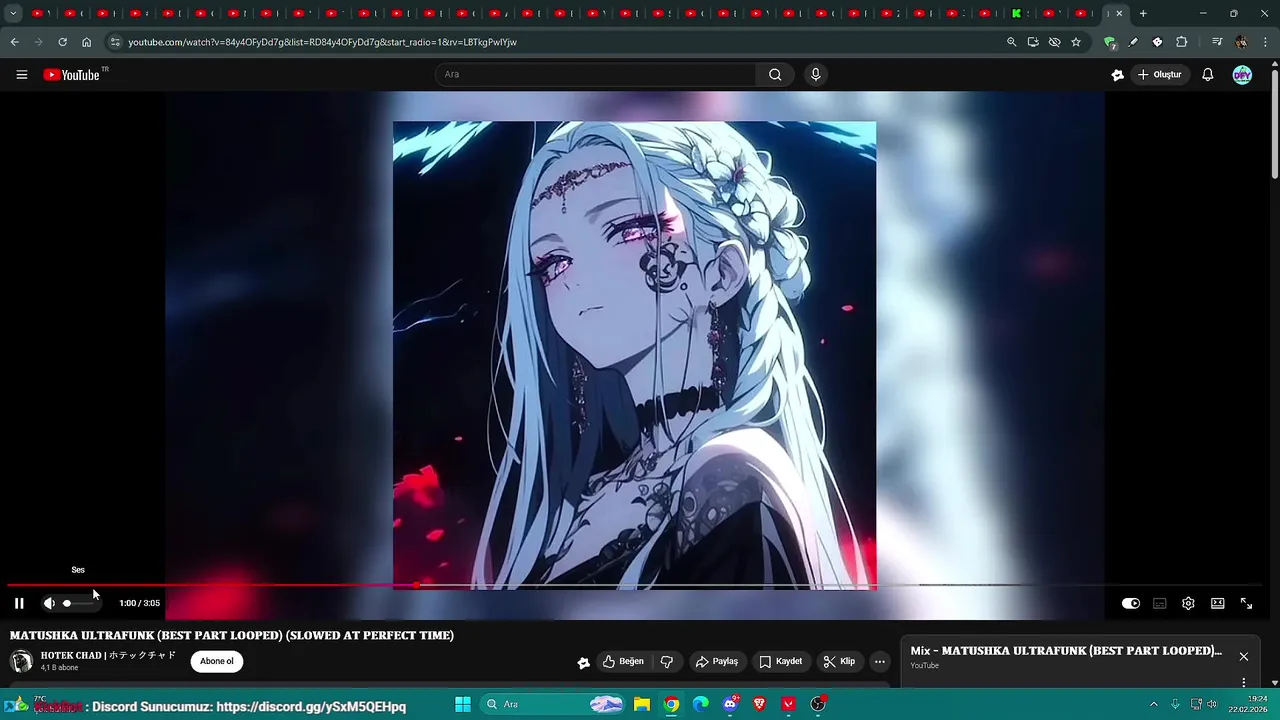Open the Chrome profile avatar
Screen dimensions: 1280x720
coord(1241,42)
